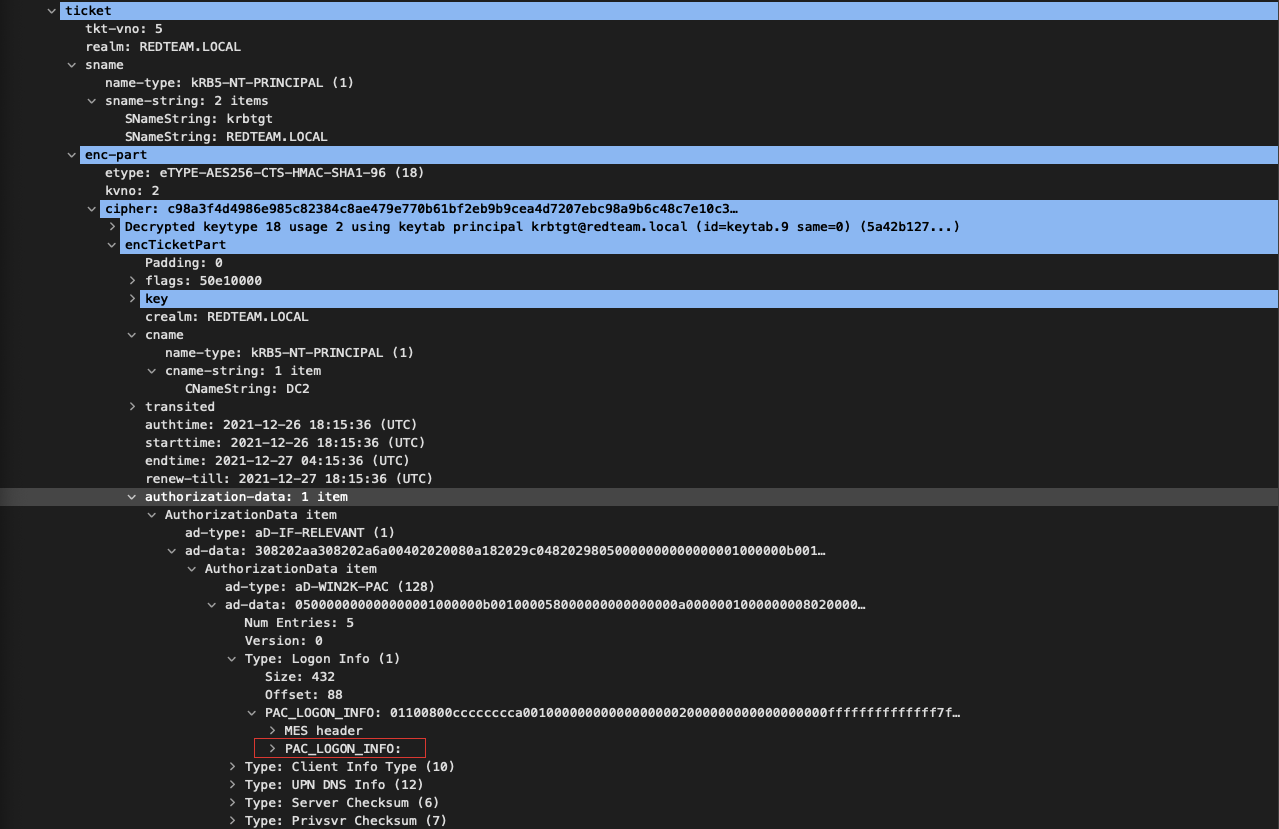Collapse the top-level ticket tree node

[x=52, y=11]
